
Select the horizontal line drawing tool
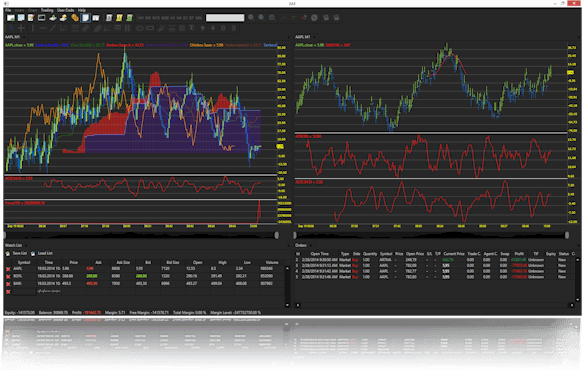pos(43,28)
